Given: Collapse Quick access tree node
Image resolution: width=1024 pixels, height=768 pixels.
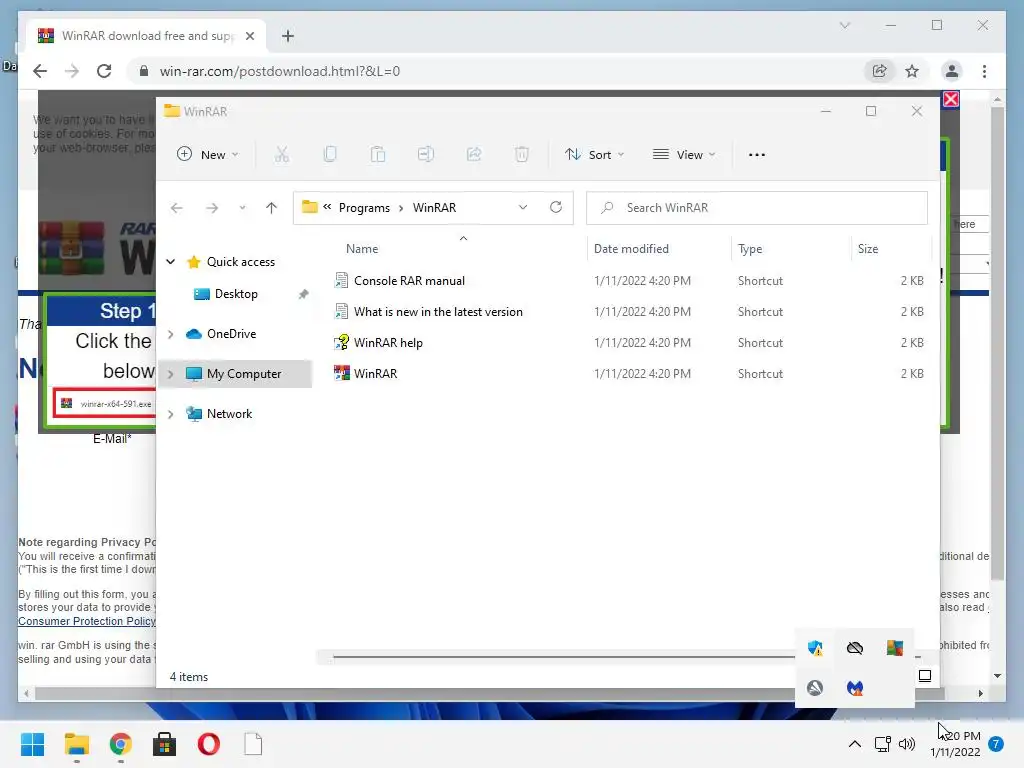Looking at the screenshot, I should tap(170, 261).
